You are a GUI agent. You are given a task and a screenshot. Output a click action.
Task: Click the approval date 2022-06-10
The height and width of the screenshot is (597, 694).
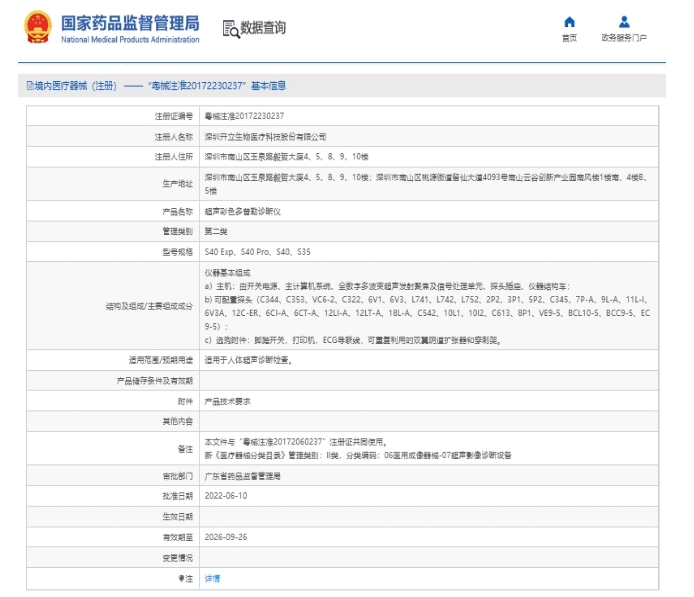[226, 497]
